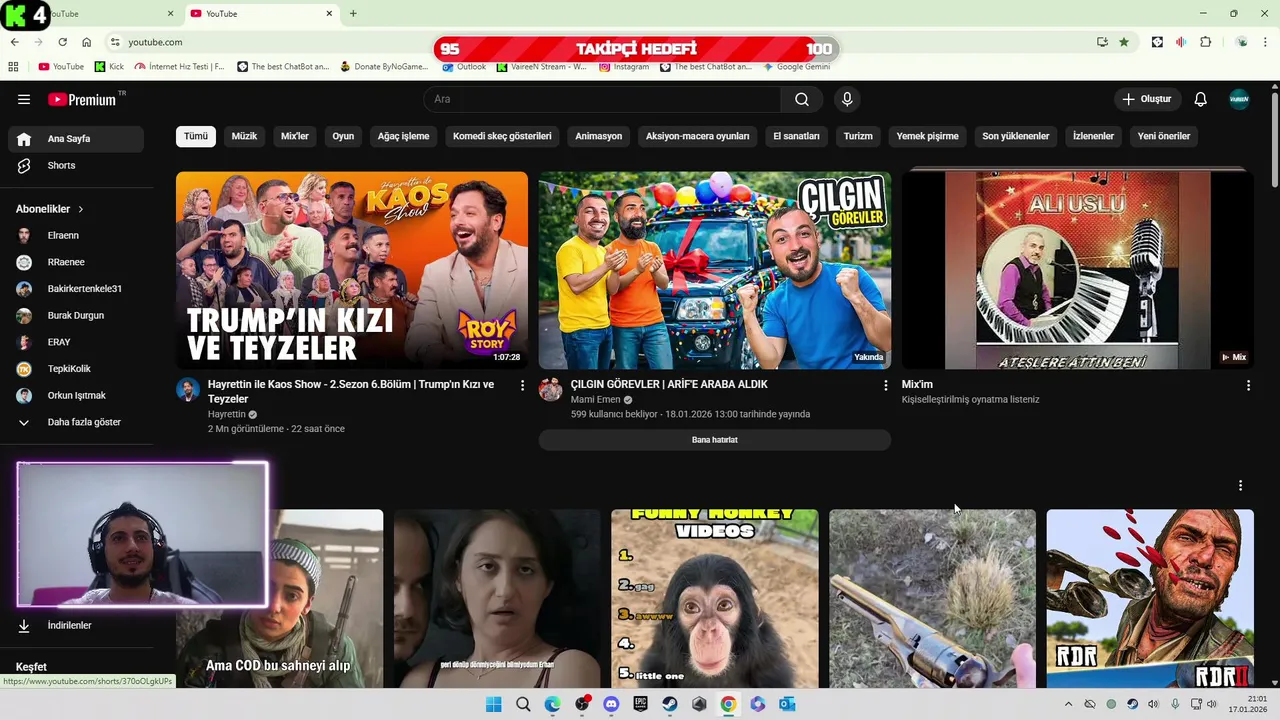Click the search magnifier button
The image size is (1280, 720).
(802, 99)
